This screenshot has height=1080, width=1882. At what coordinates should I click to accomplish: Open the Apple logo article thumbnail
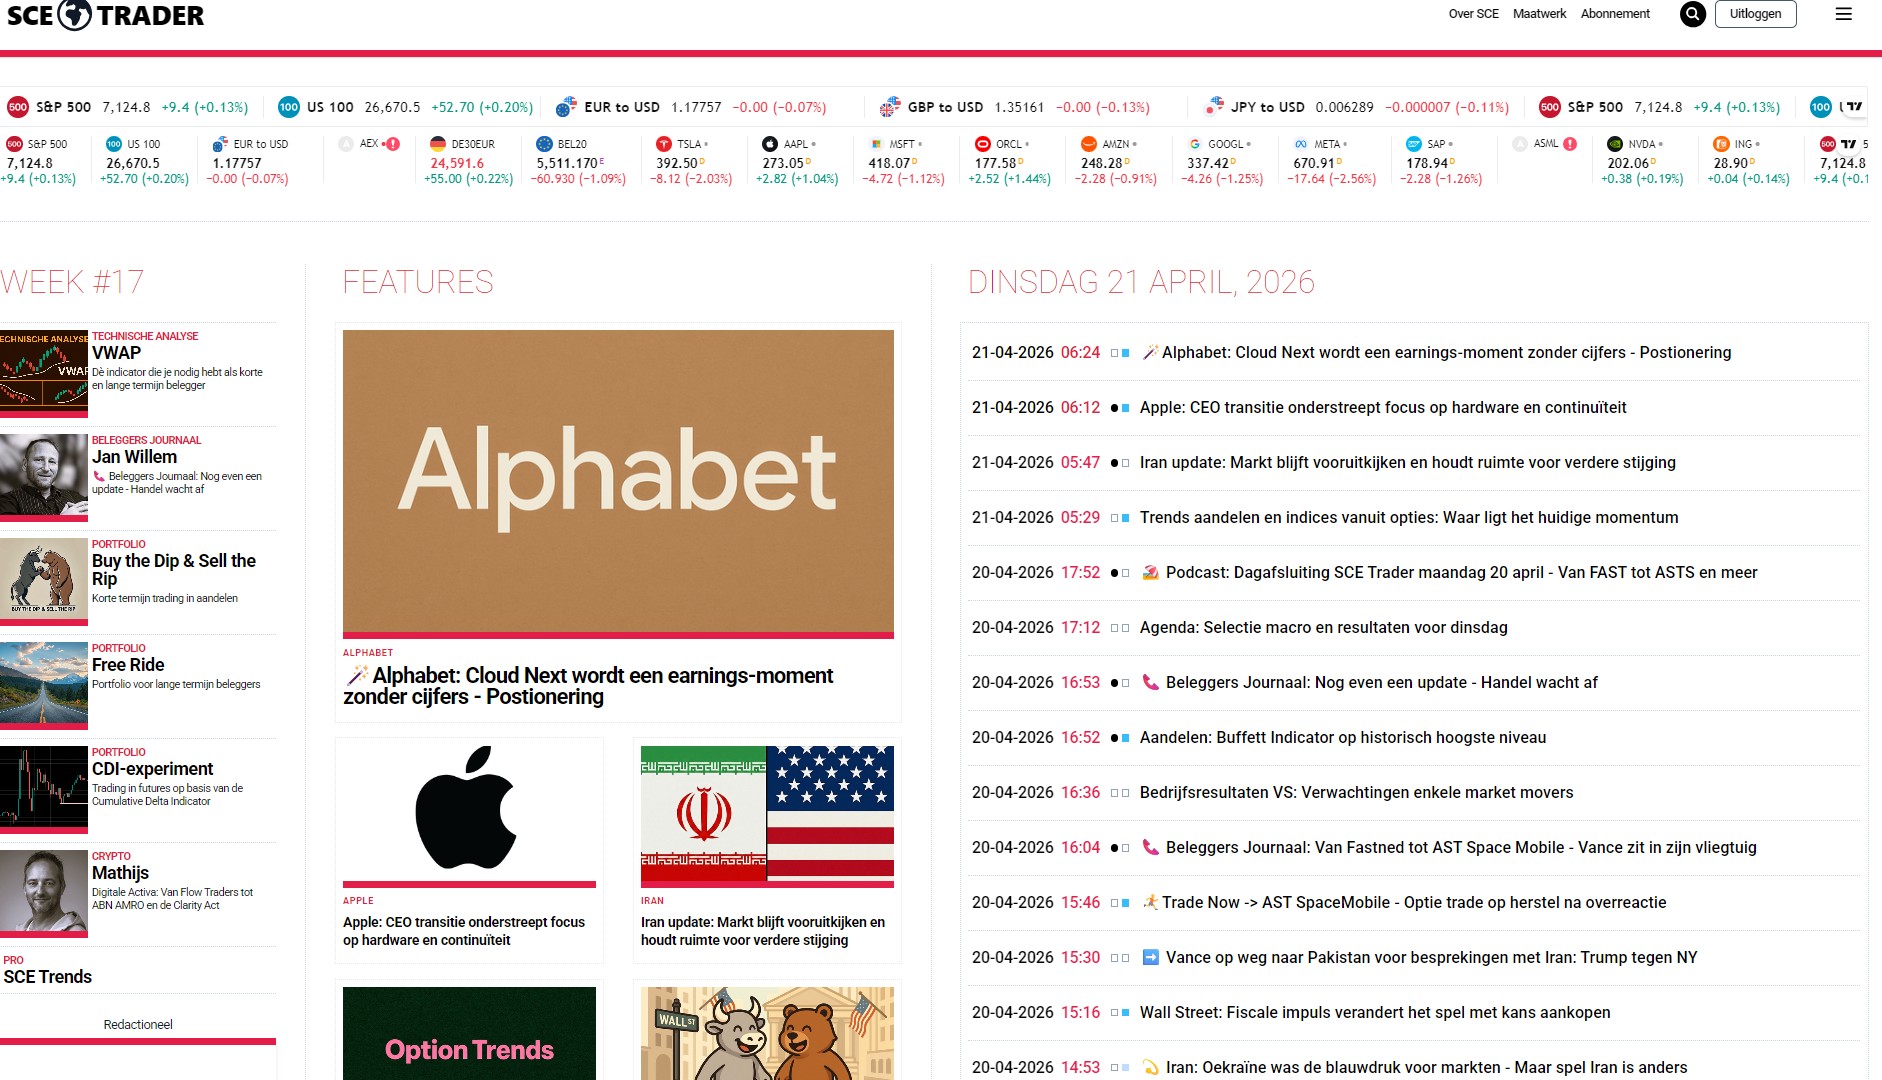pyautogui.click(x=469, y=814)
